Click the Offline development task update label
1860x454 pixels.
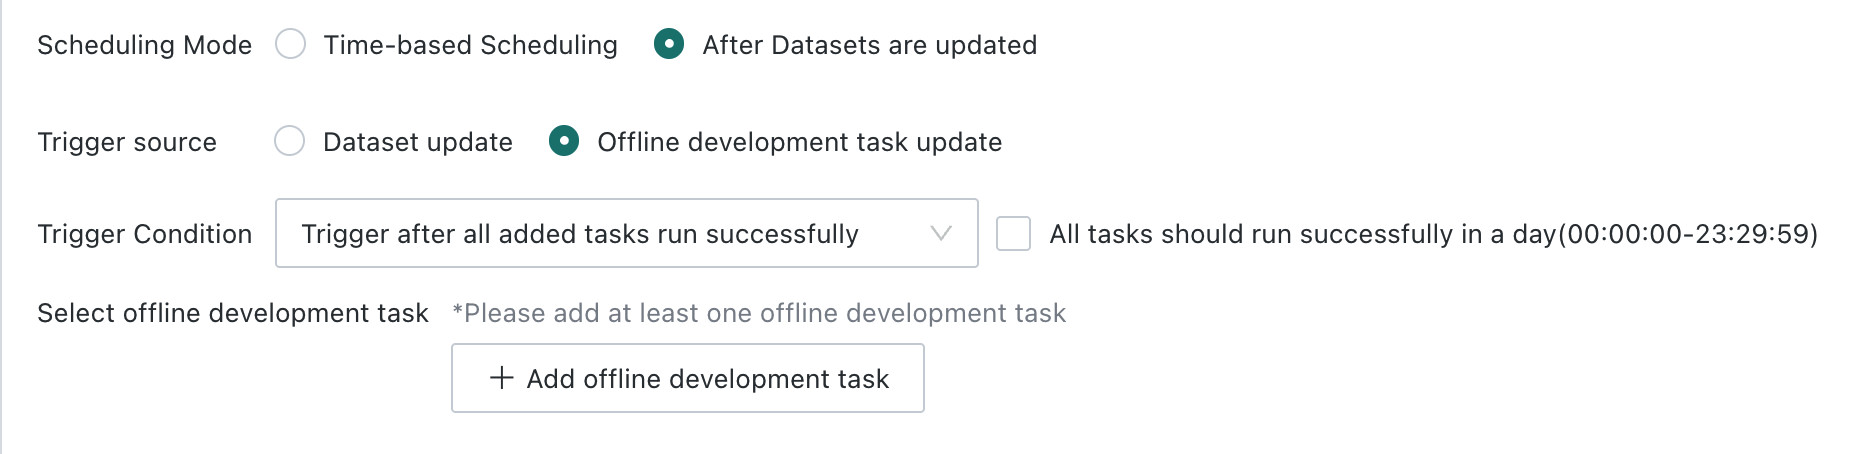pyautogui.click(x=799, y=142)
